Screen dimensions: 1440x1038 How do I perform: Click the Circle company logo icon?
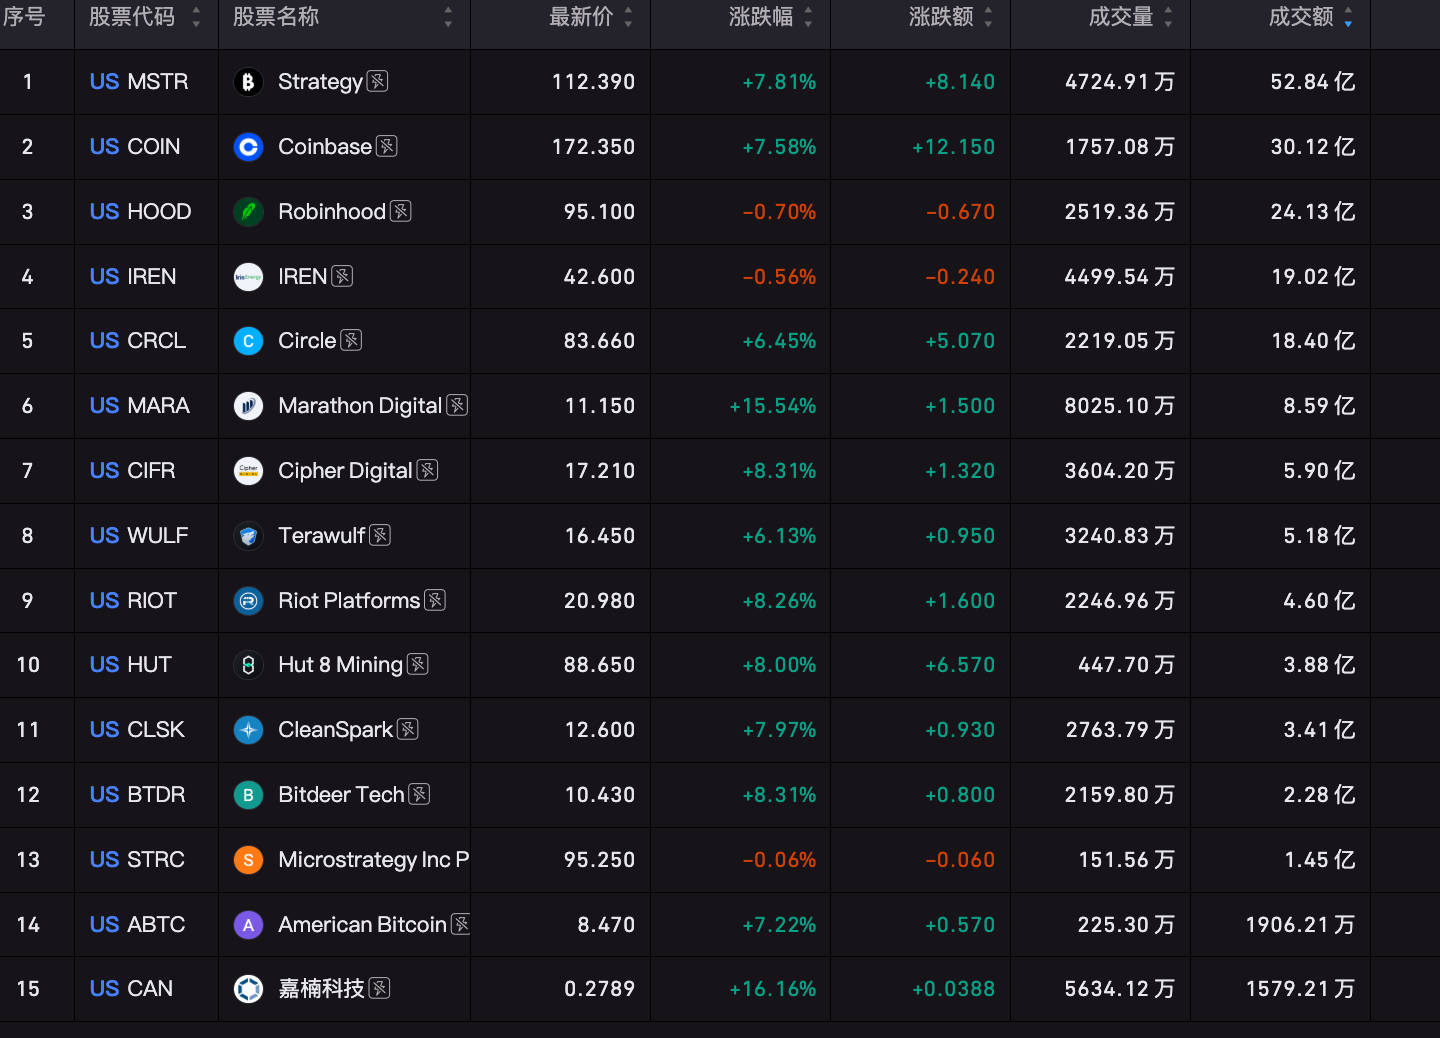pos(248,341)
